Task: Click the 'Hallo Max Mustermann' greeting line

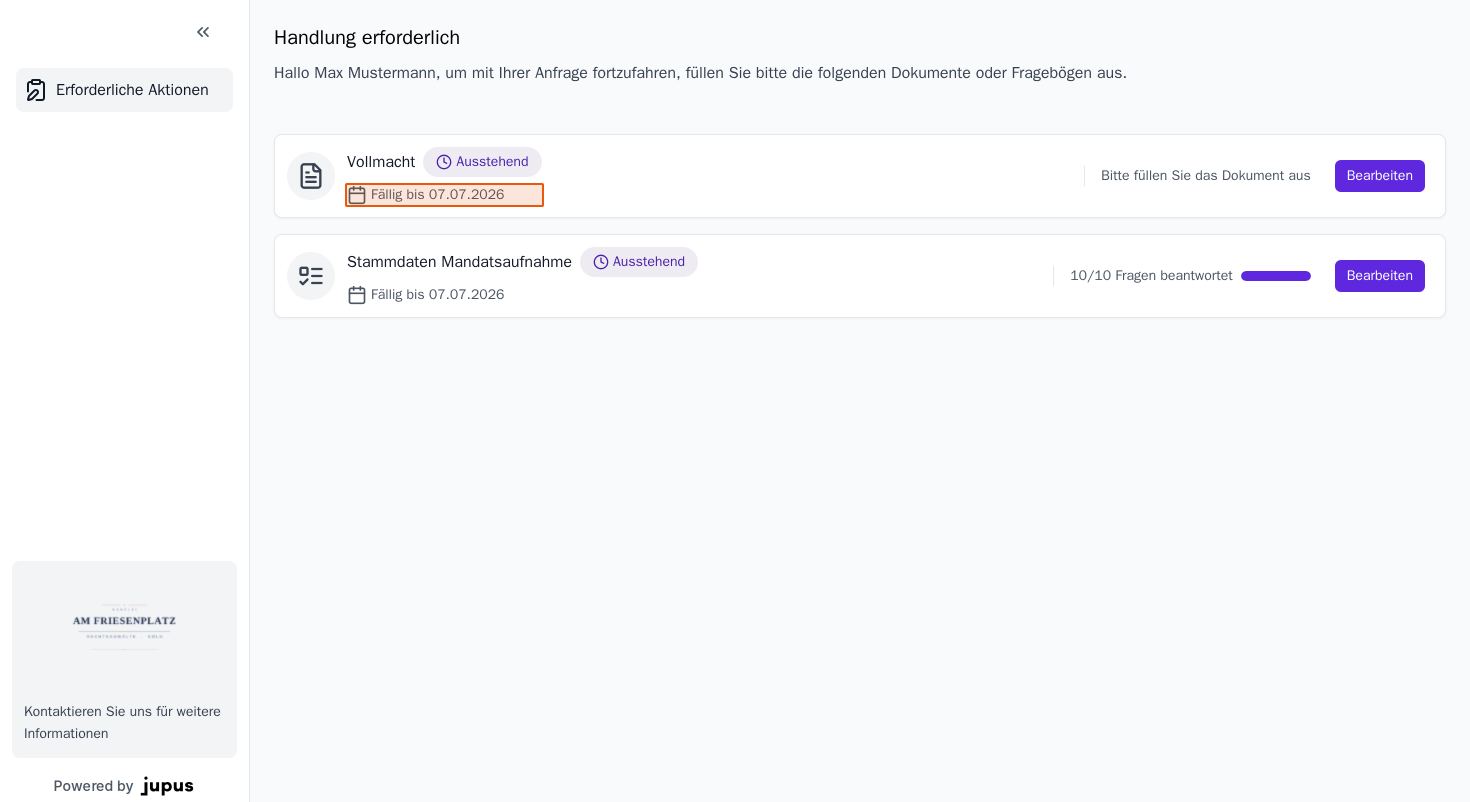Action: coord(700,73)
